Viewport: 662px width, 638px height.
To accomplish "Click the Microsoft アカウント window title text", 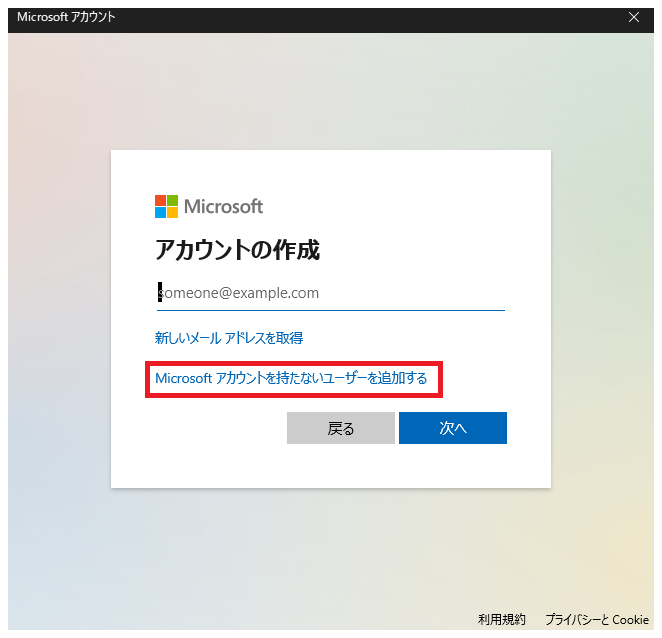I will (66, 17).
